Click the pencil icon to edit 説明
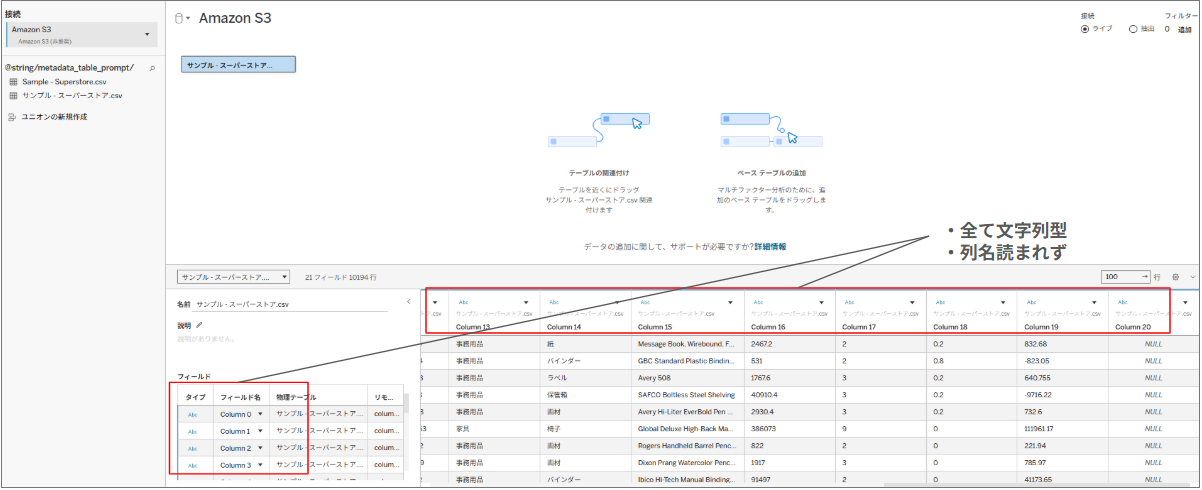 (x=199, y=325)
